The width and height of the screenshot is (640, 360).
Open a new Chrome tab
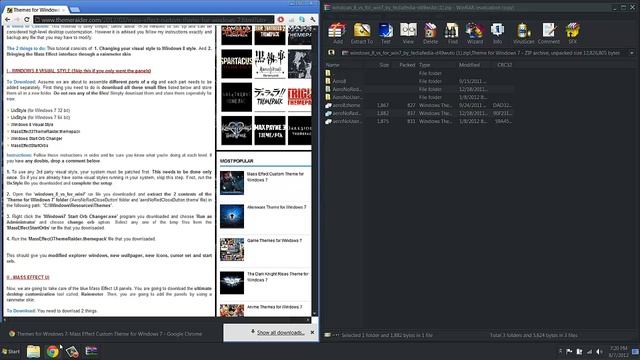[x=75, y=9]
